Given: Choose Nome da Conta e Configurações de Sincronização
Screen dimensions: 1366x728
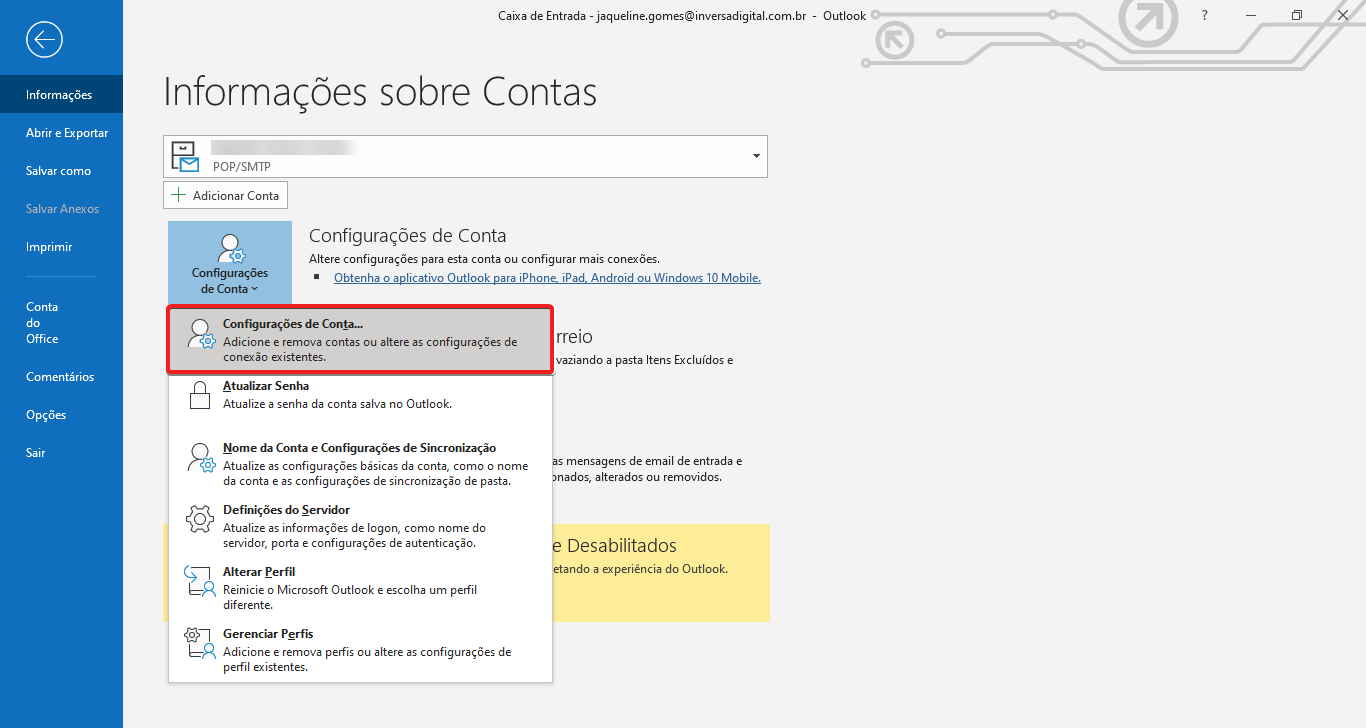Looking at the screenshot, I should pyautogui.click(x=360, y=464).
